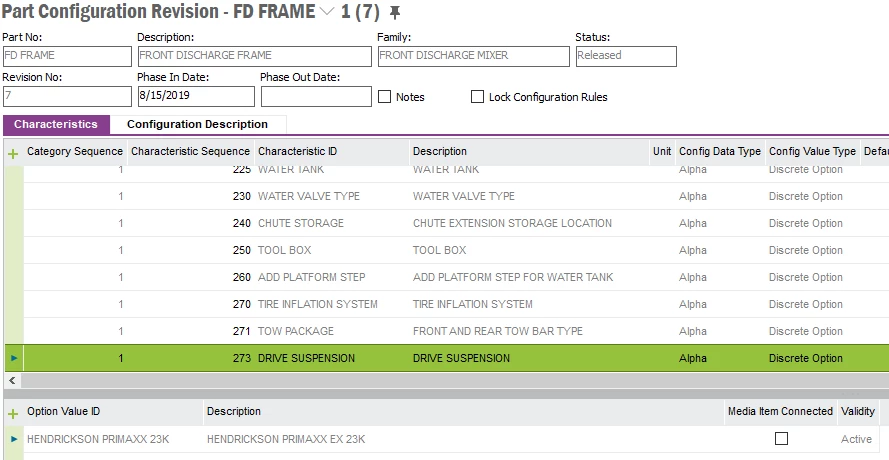
Task: Toggle Lock Configuration Rules checkbox
Action: coord(477,97)
